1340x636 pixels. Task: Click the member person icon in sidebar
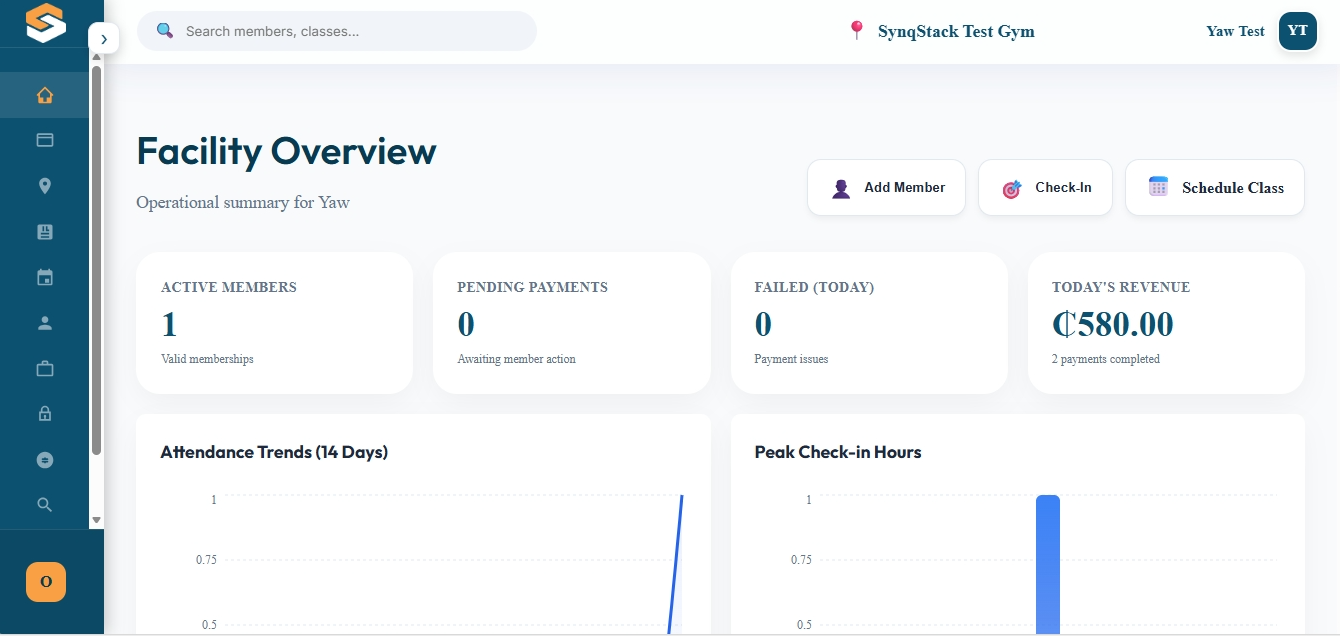coord(44,322)
